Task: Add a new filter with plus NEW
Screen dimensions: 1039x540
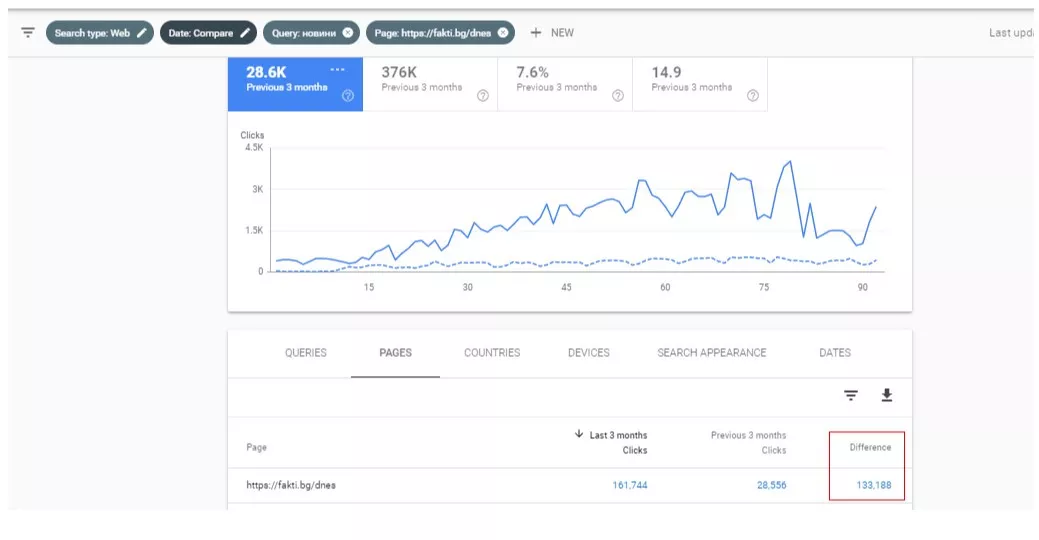Action: tap(552, 32)
